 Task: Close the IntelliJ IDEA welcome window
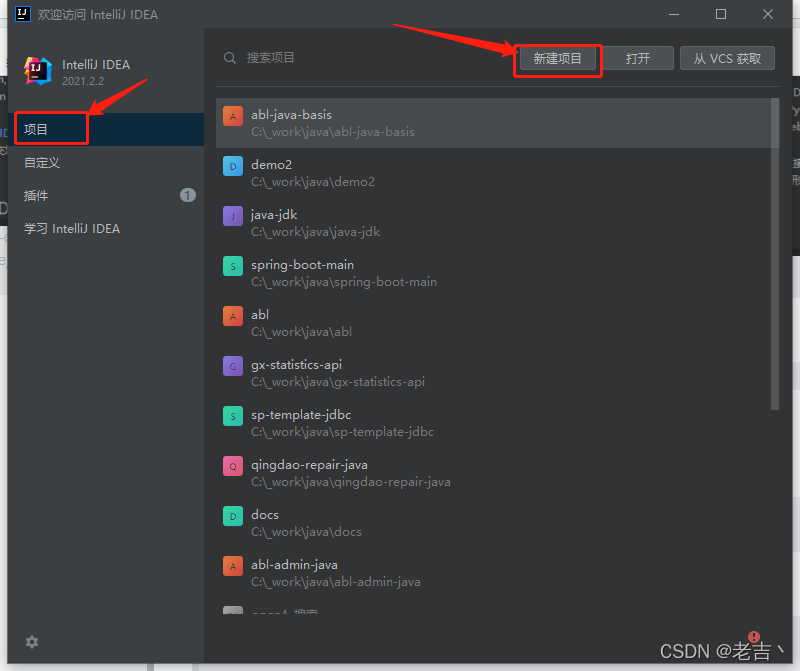pyautogui.click(x=768, y=14)
